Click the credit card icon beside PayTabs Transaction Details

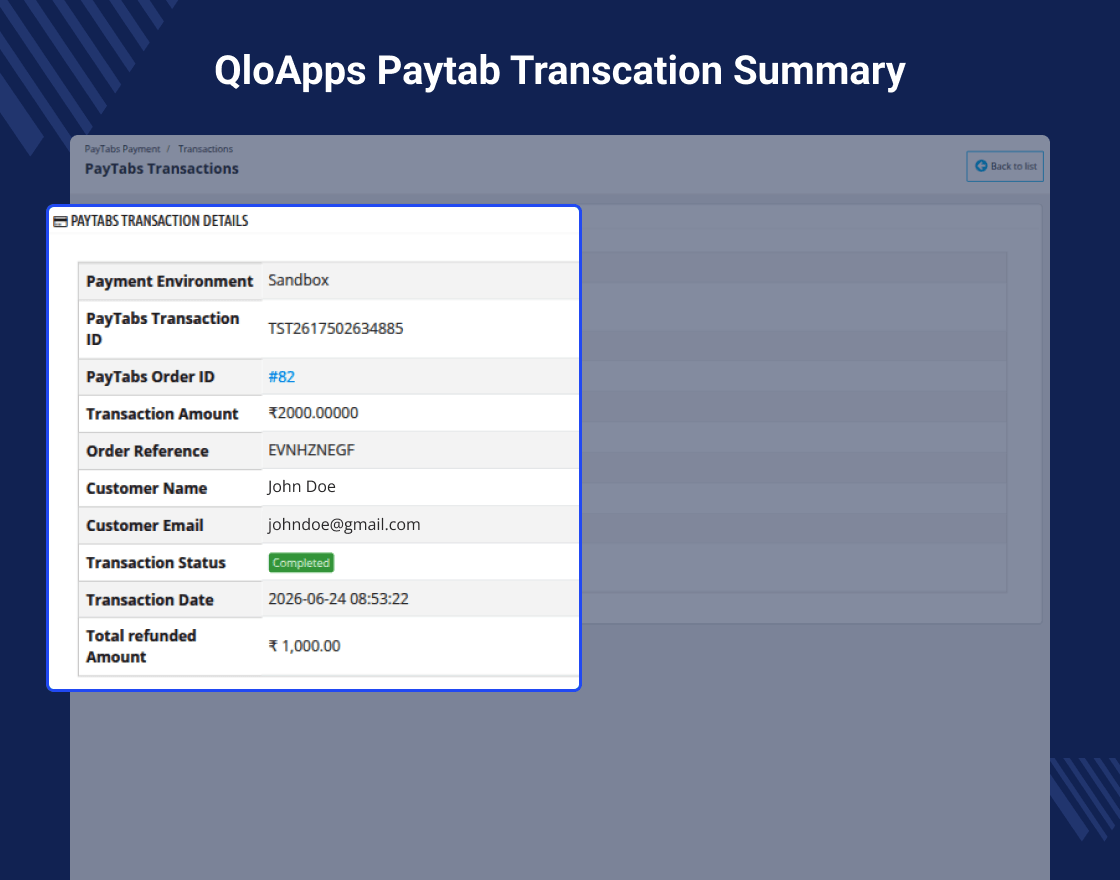click(61, 221)
